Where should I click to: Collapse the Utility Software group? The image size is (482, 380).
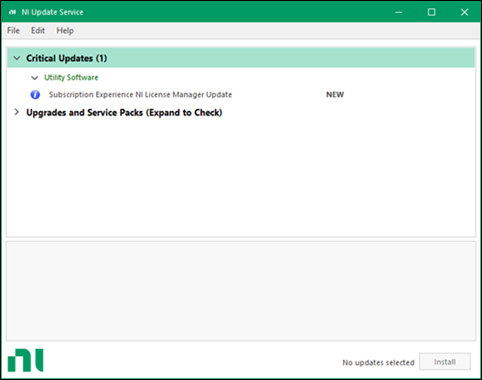click(34, 78)
